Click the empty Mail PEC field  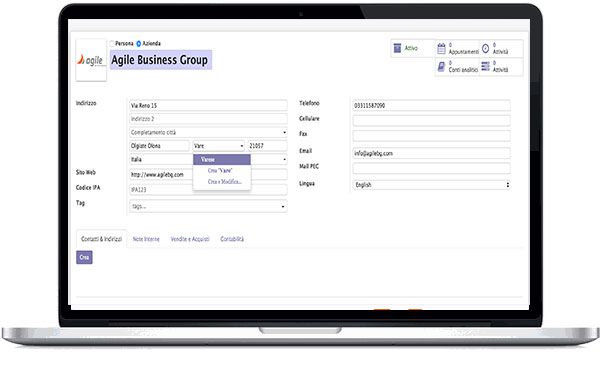[431, 168]
